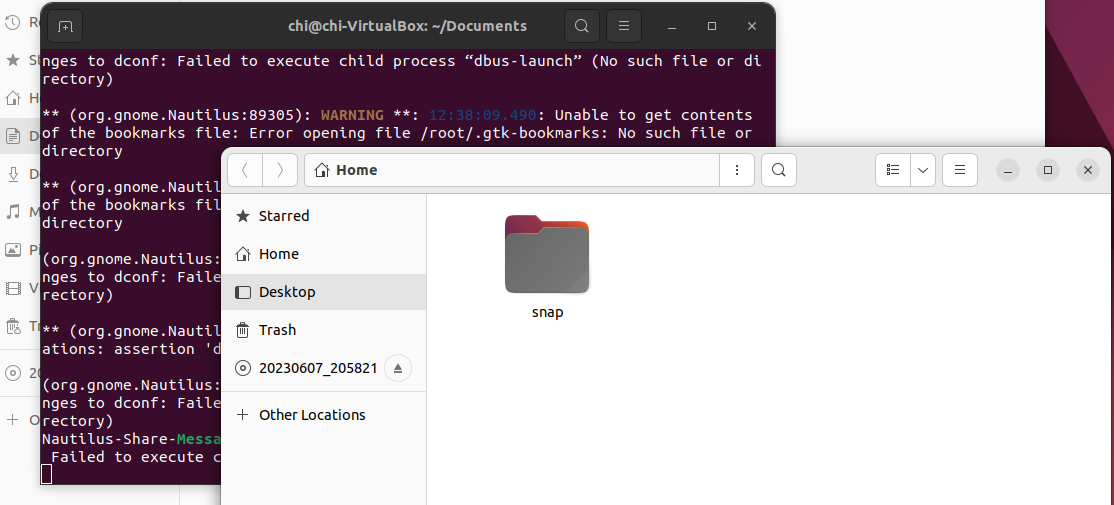Open Starred in the sidebar
1114x505 pixels.
tap(284, 216)
